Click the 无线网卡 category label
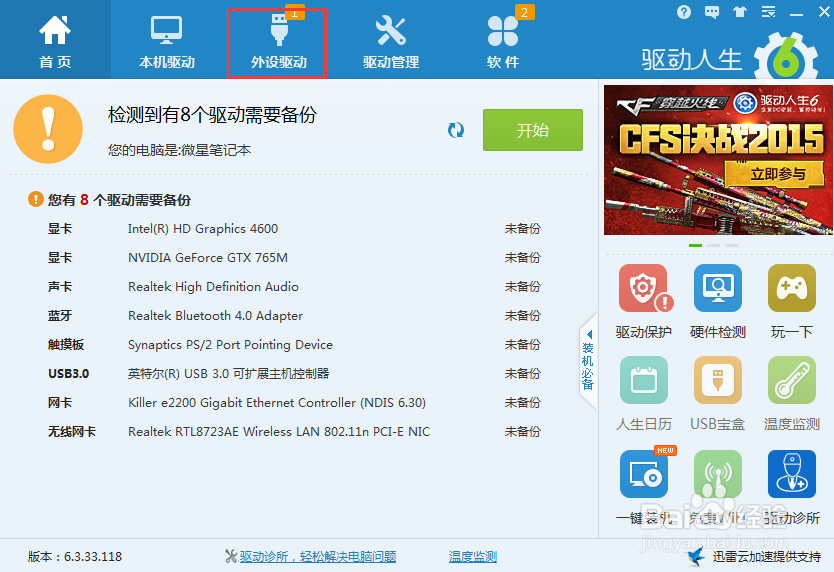The width and height of the screenshot is (834, 572). 72,432
